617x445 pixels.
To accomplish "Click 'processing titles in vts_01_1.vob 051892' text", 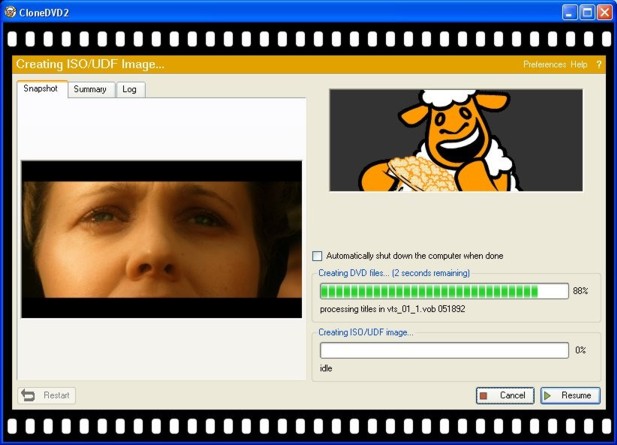I will pyautogui.click(x=392, y=309).
